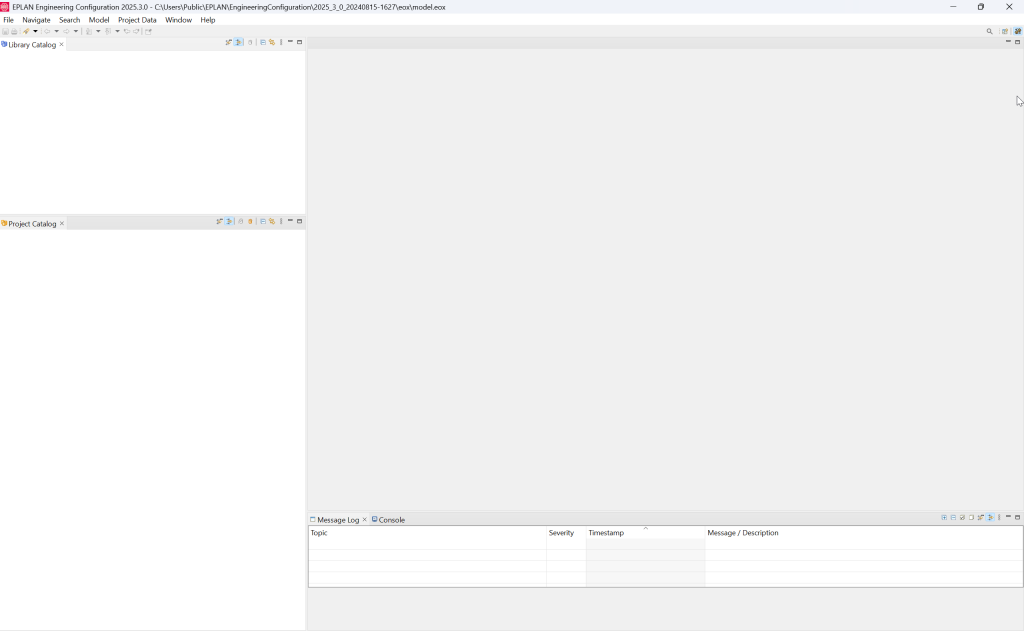Click the Back navigation arrow in toolbar
This screenshot has width=1024, height=631.
47,31
